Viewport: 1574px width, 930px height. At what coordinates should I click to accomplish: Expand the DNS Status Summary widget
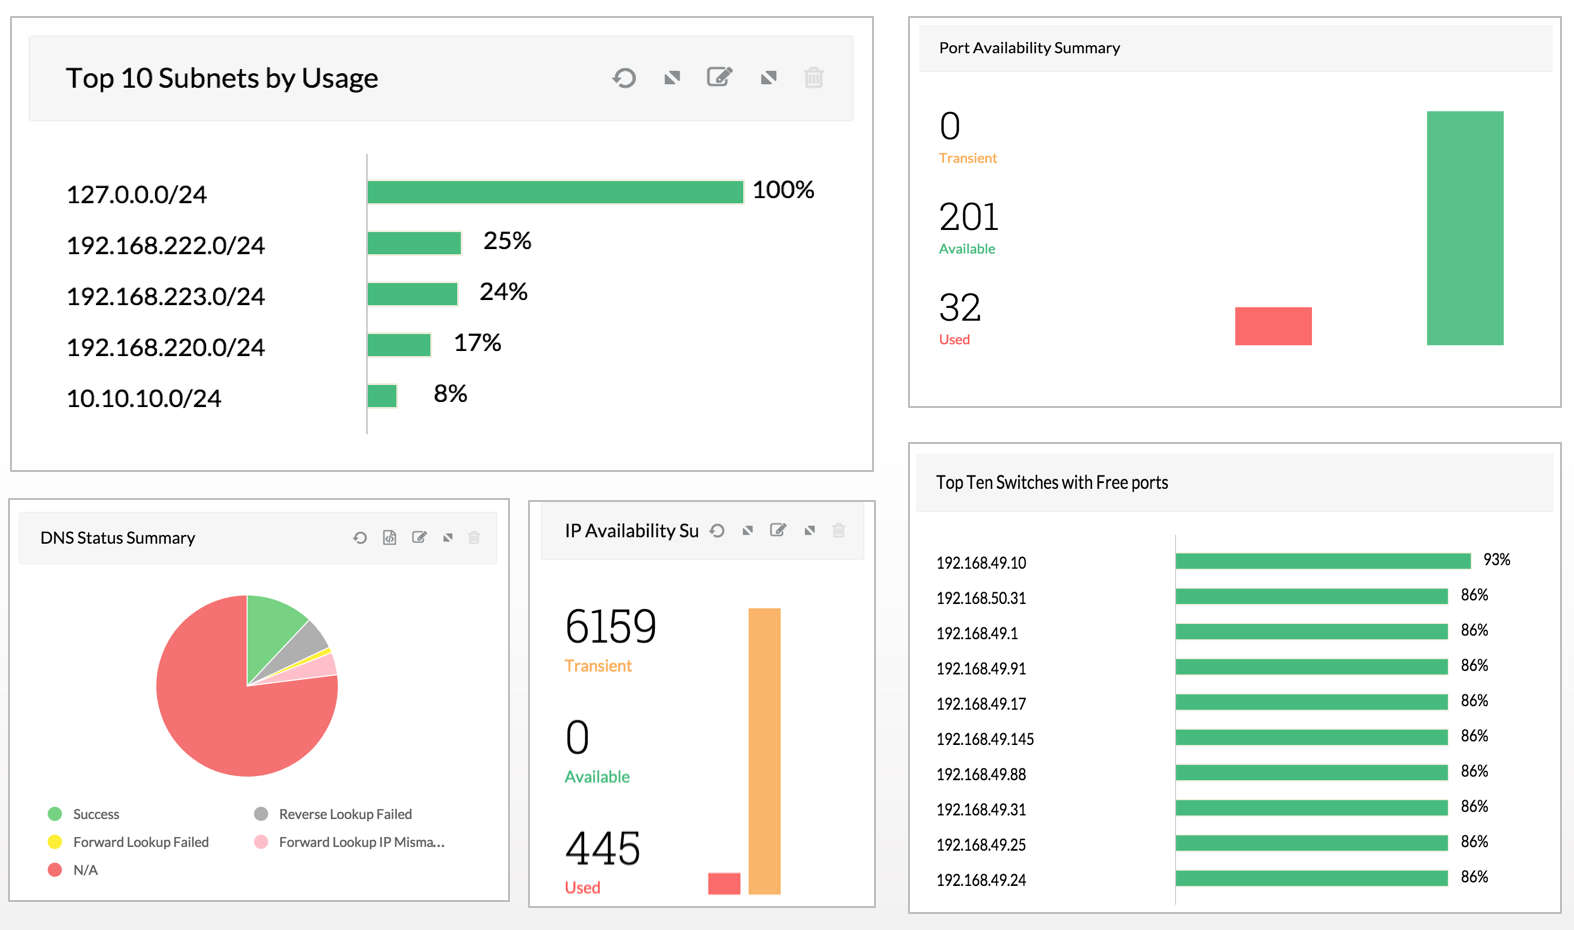(x=448, y=538)
